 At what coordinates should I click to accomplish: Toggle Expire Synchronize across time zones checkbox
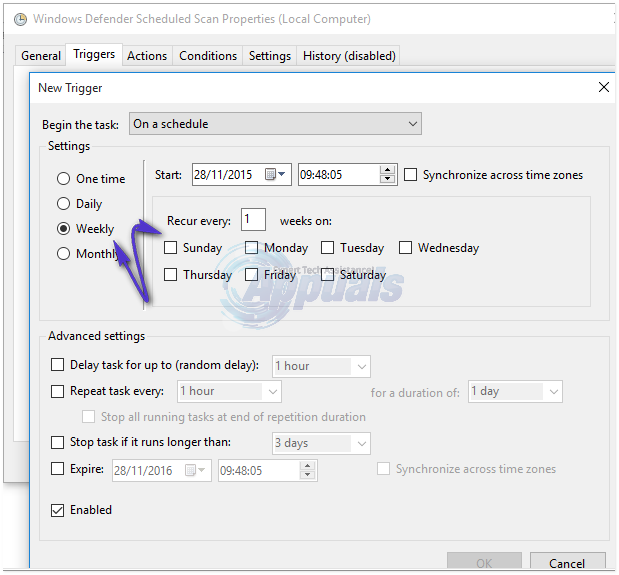[x=383, y=469]
